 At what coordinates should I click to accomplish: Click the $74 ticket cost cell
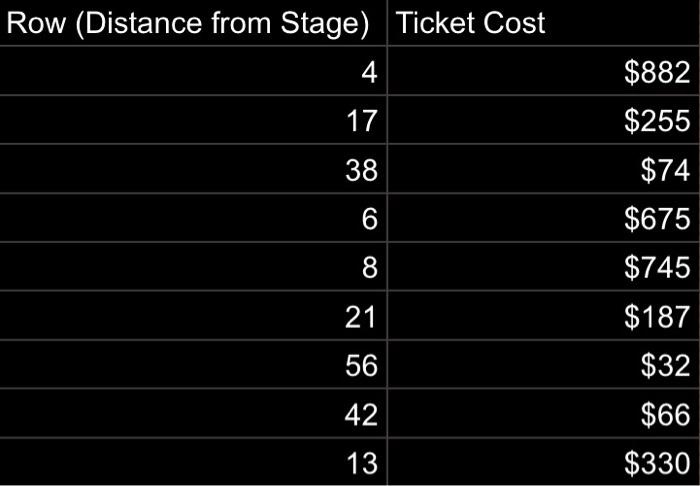point(543,168)
